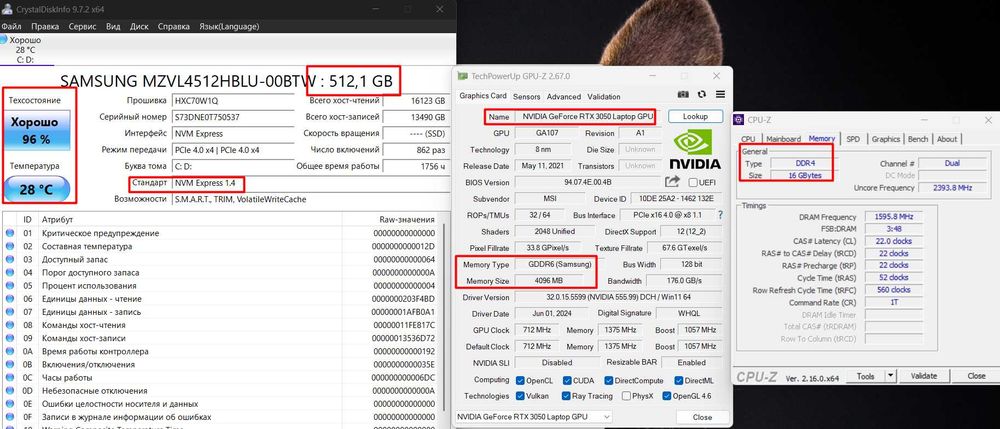Click status dot of attribute 0C Часы работы
Viewport: 1000px width, 429px height.
(10, 377)
